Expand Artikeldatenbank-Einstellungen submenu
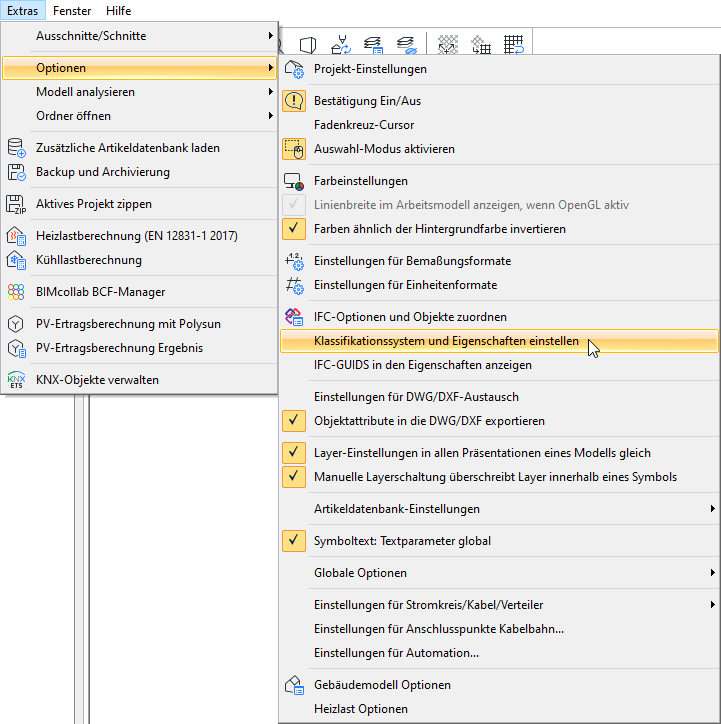721x724 pixels. (x=499, y=509)
